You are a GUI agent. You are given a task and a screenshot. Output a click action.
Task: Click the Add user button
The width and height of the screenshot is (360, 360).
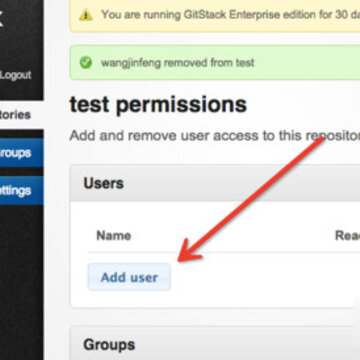129,277
